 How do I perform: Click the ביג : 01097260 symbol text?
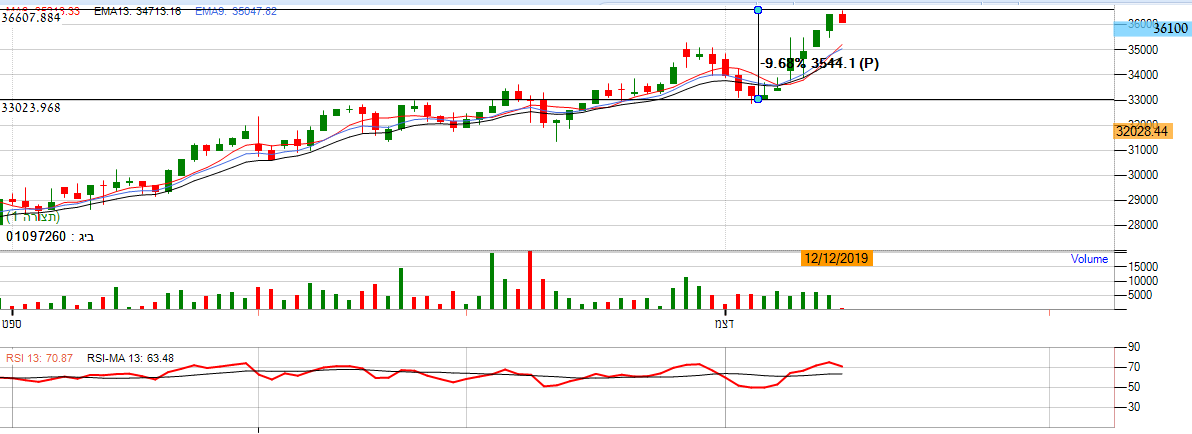coord(50,236)
